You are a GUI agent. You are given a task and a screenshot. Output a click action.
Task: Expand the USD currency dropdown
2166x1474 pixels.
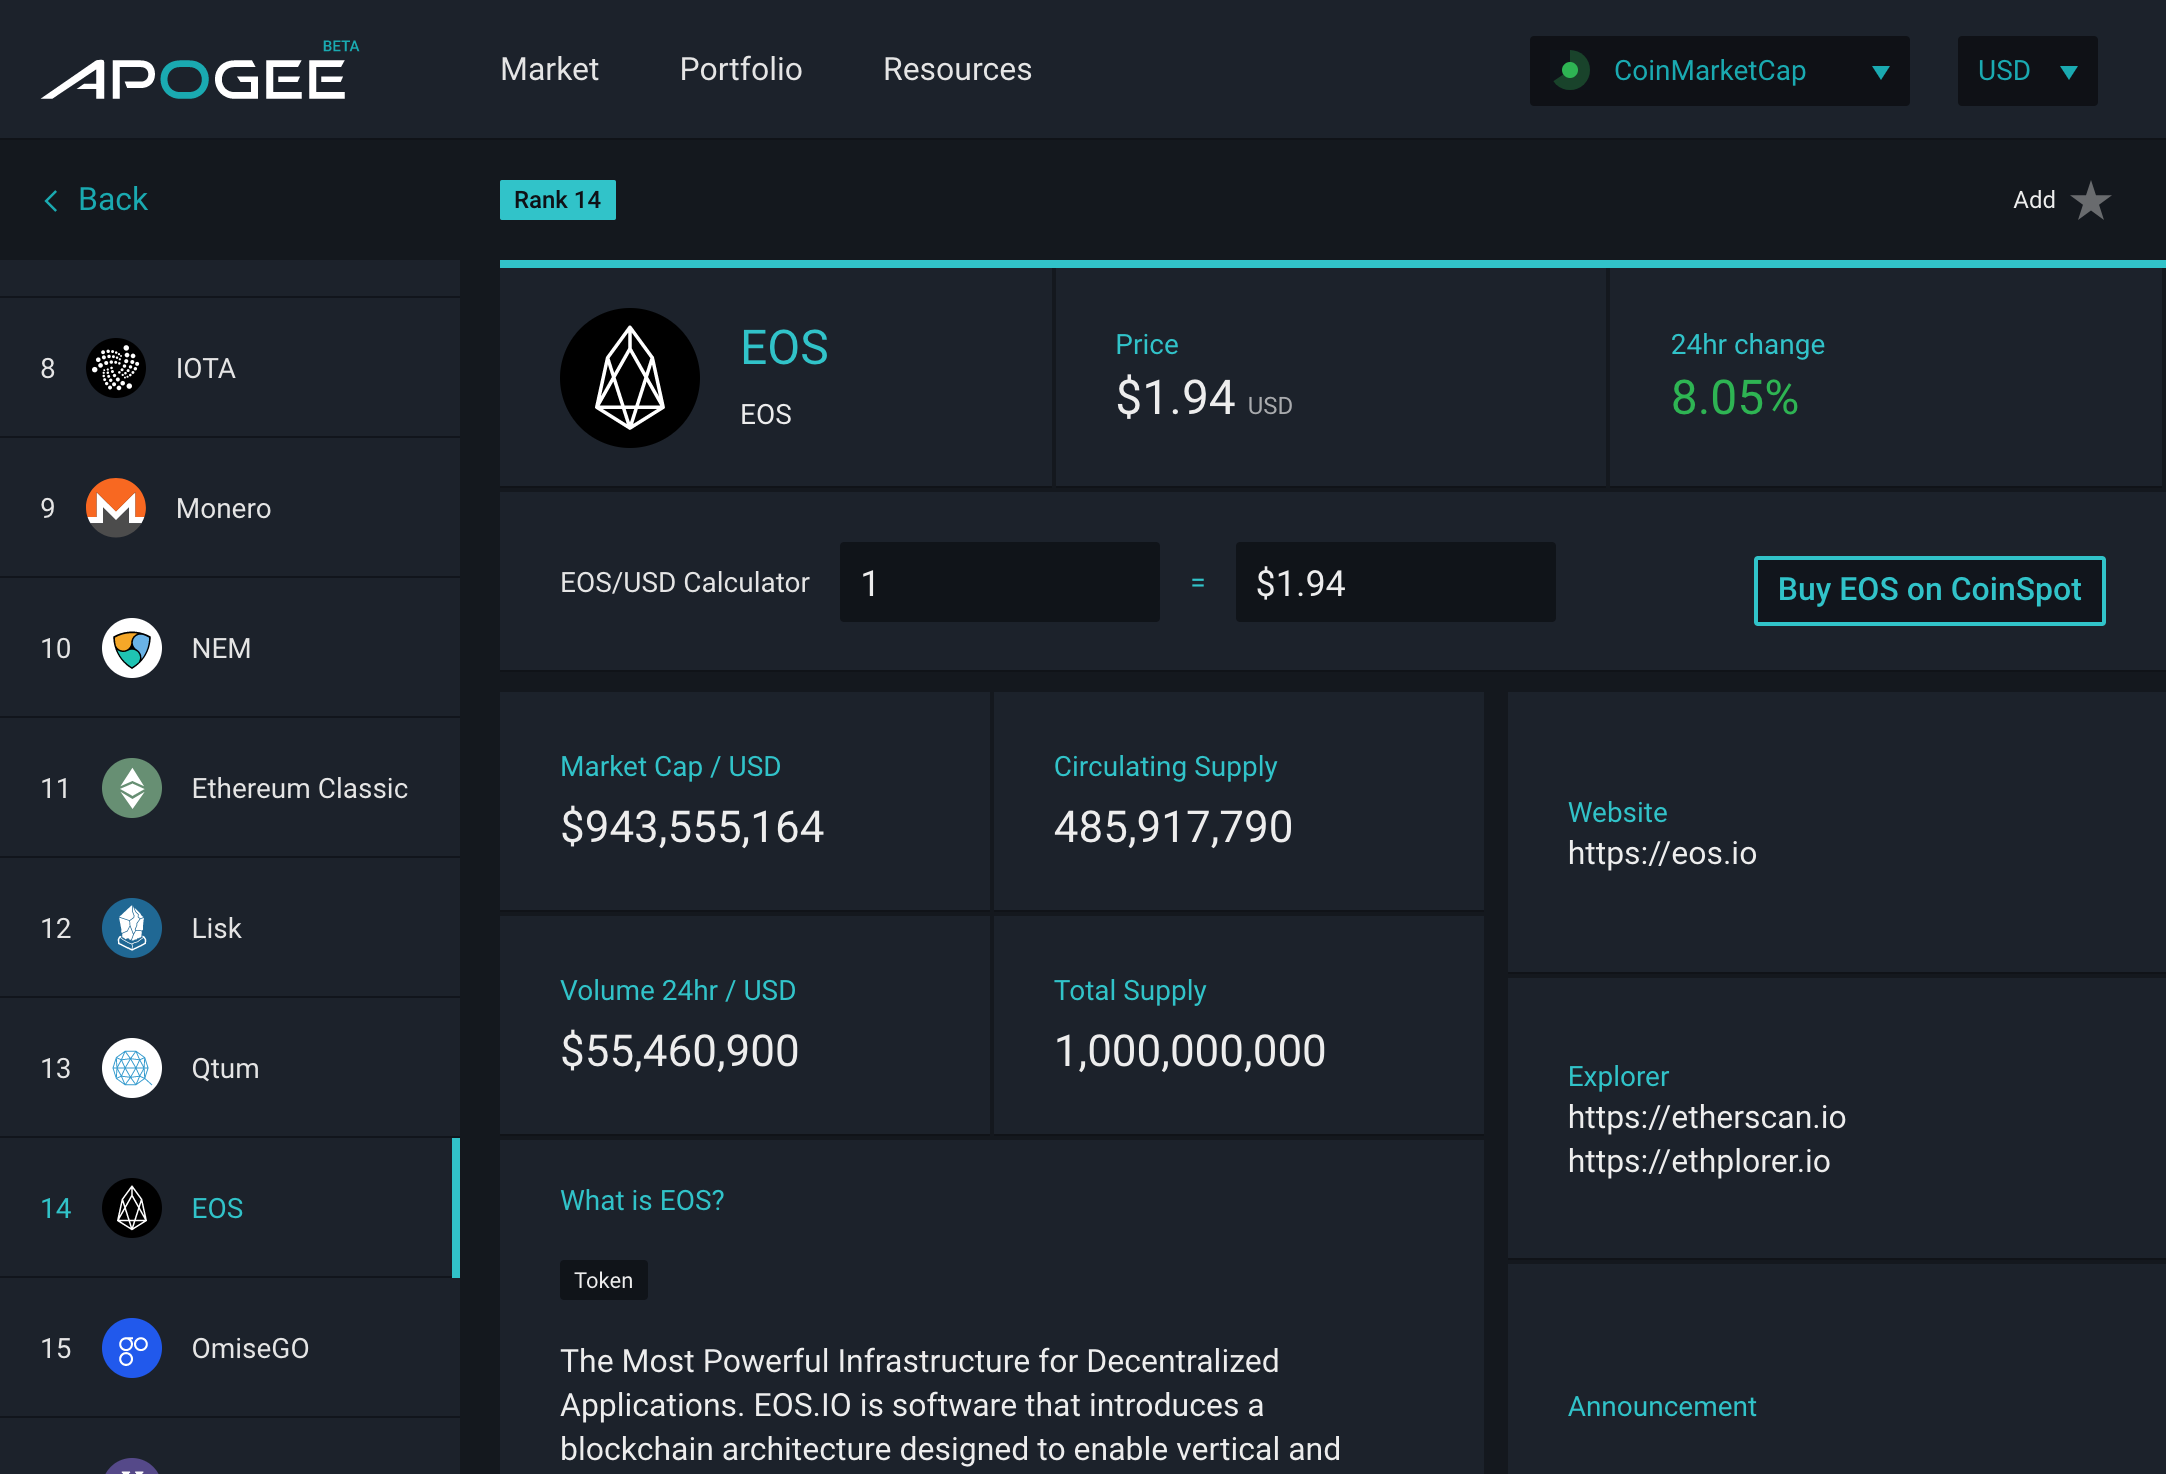pyautogui.click(x=2028, y=71)
